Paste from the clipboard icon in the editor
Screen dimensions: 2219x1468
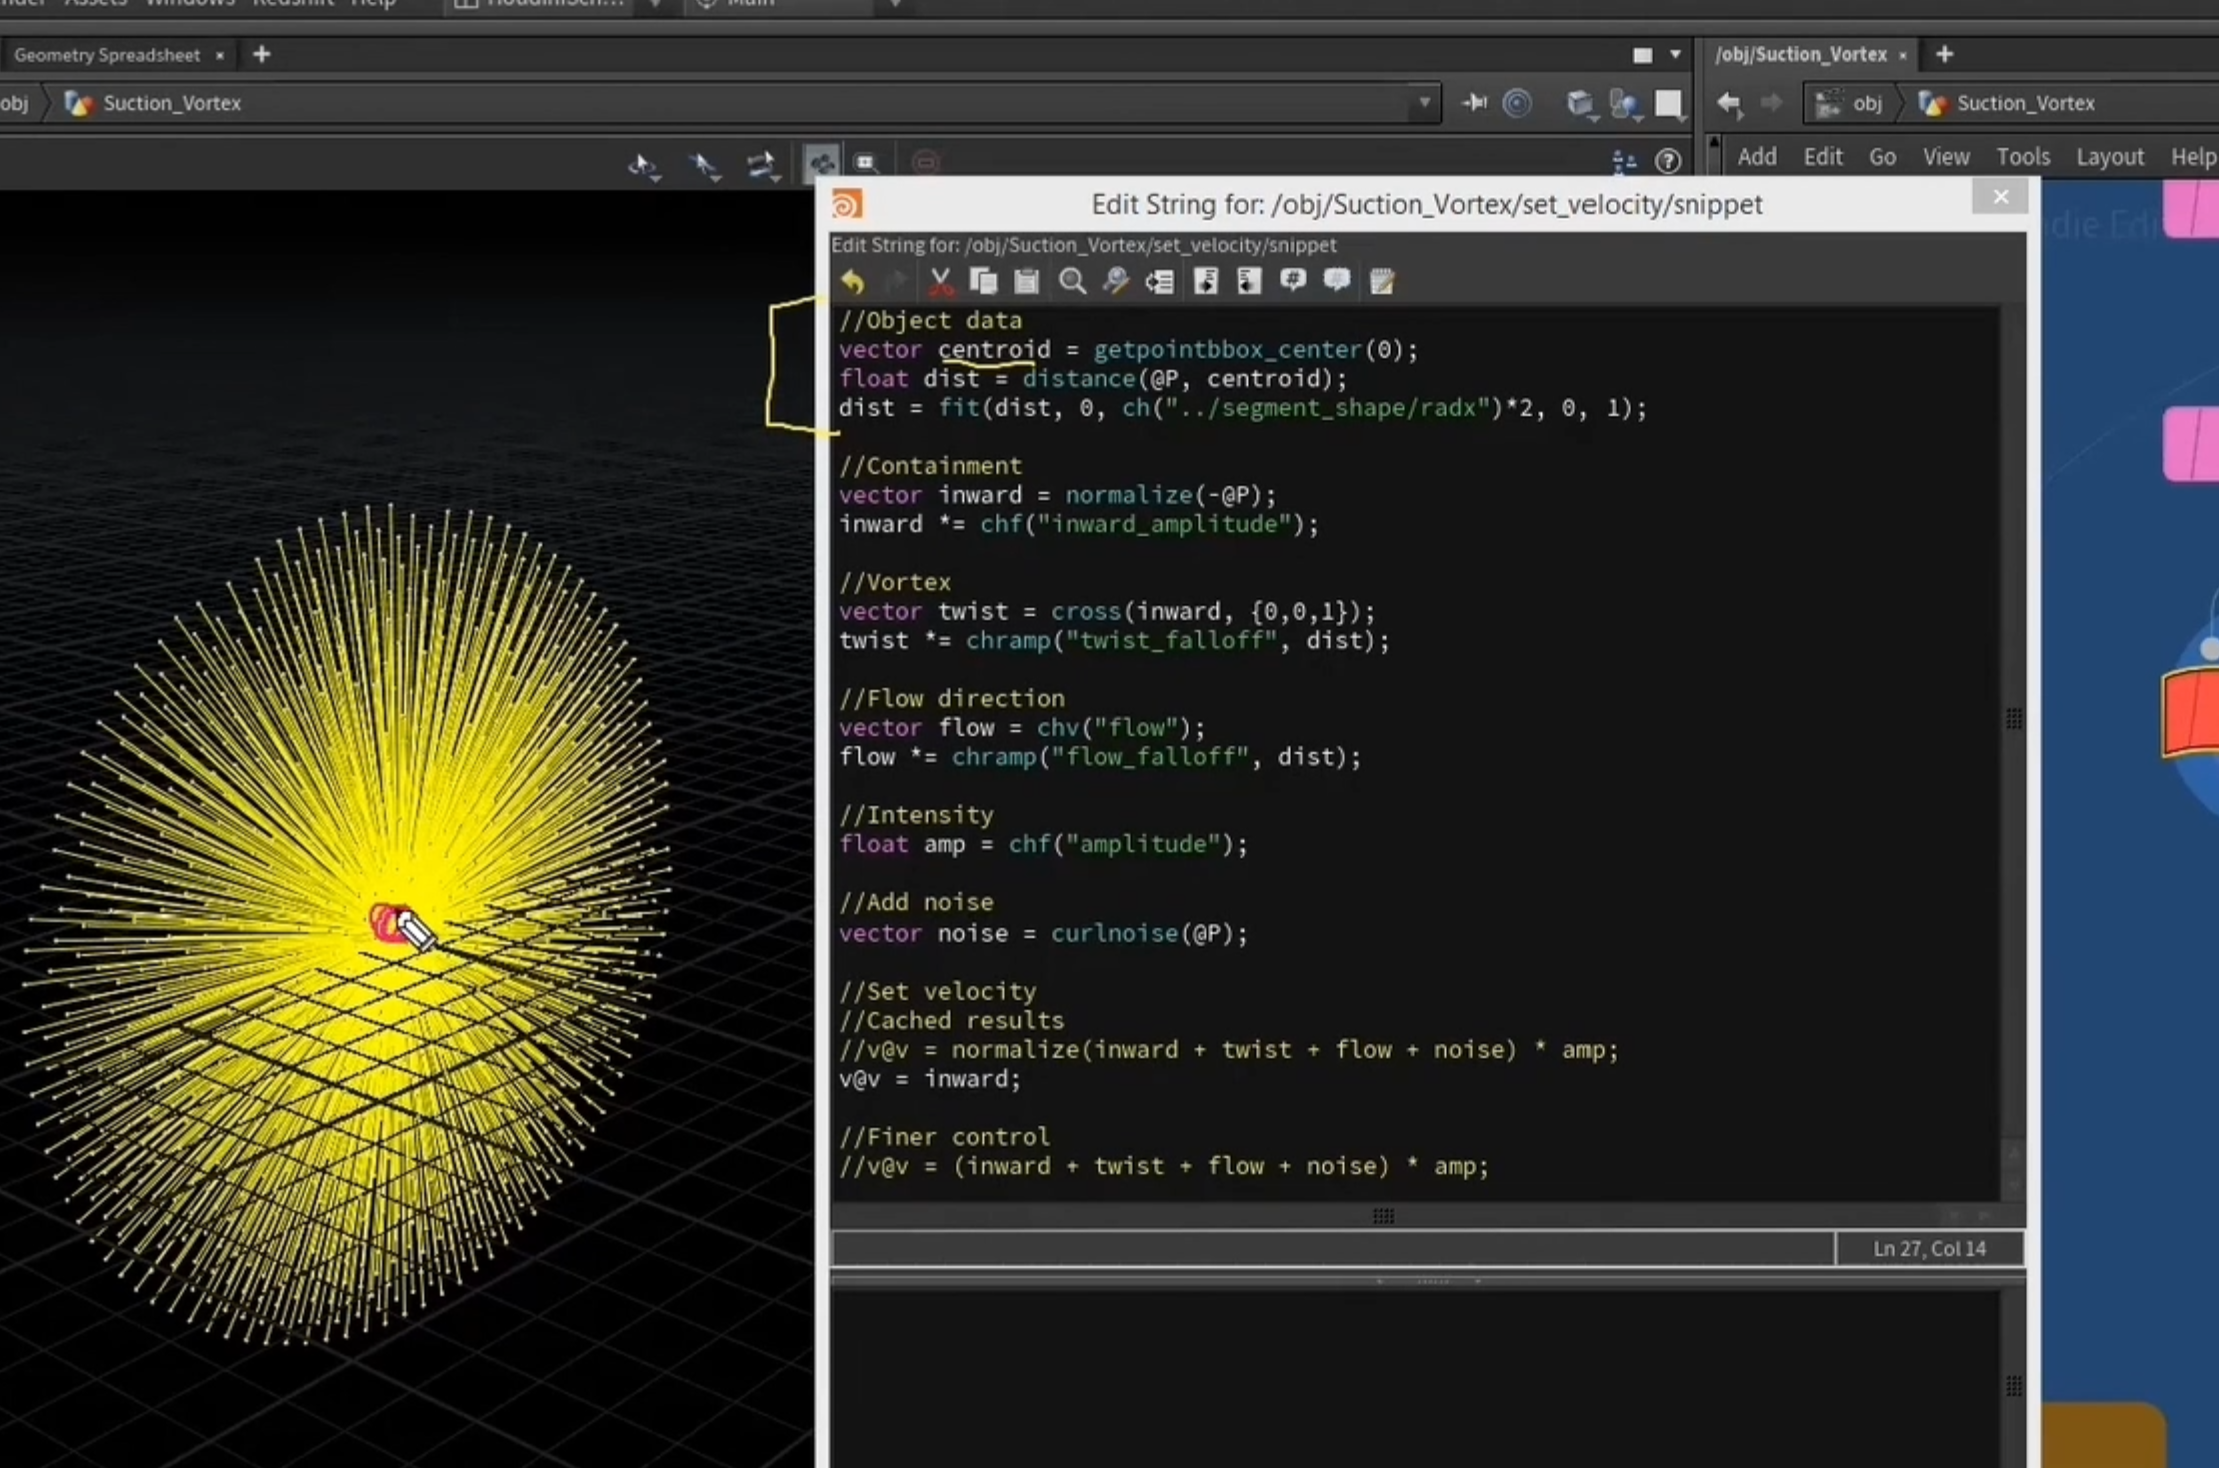[1027, 282]
